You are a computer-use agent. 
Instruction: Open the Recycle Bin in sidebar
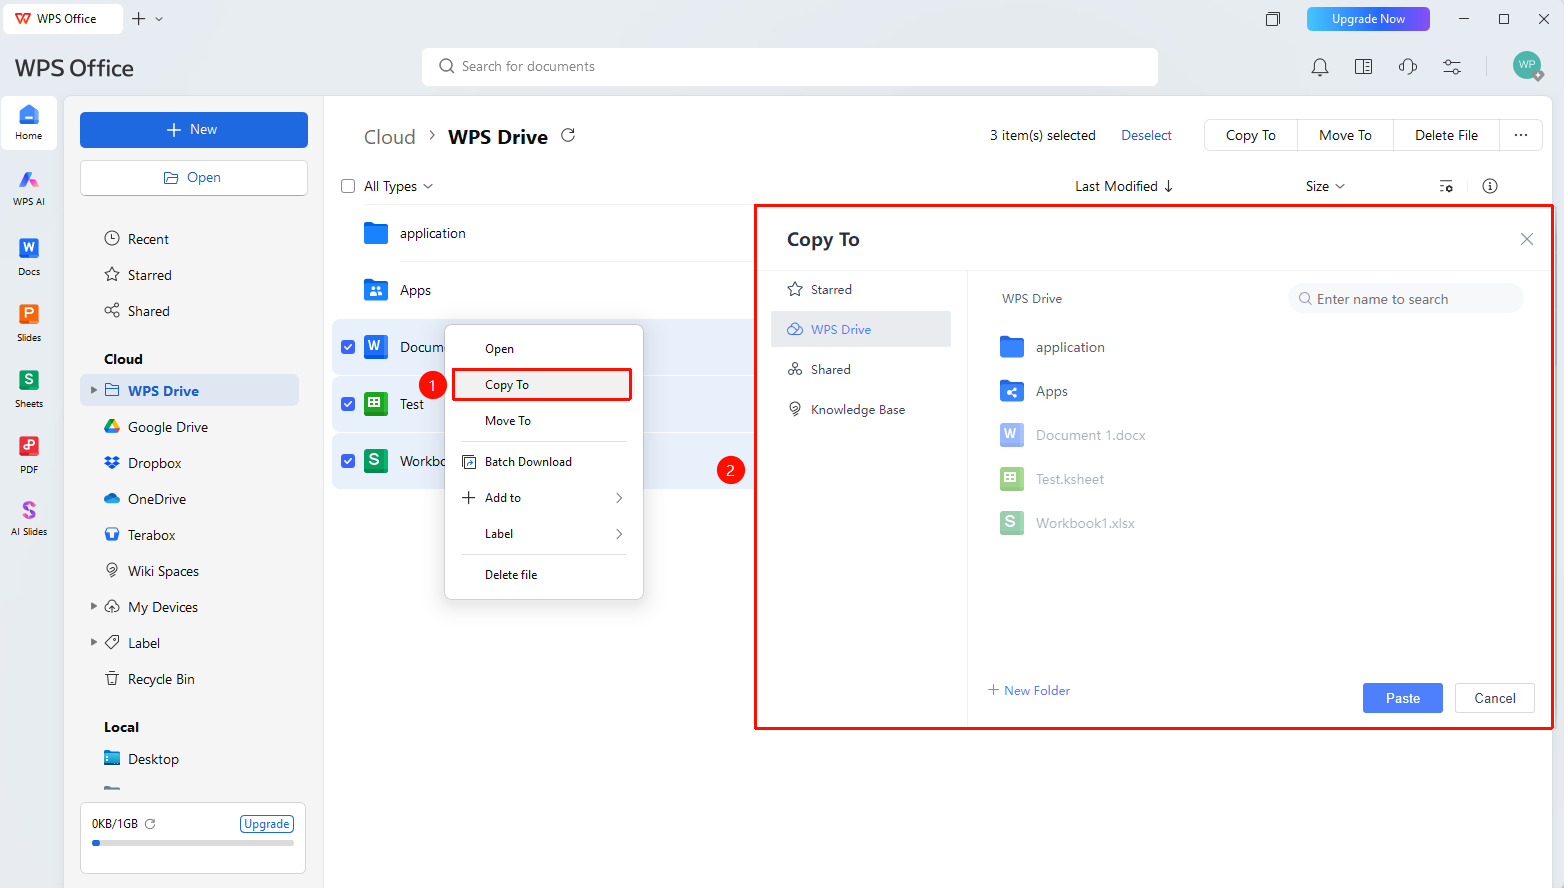(189, 679)
